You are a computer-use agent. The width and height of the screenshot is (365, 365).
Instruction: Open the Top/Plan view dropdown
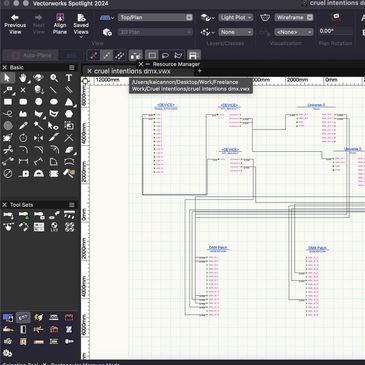click(155, 17)
